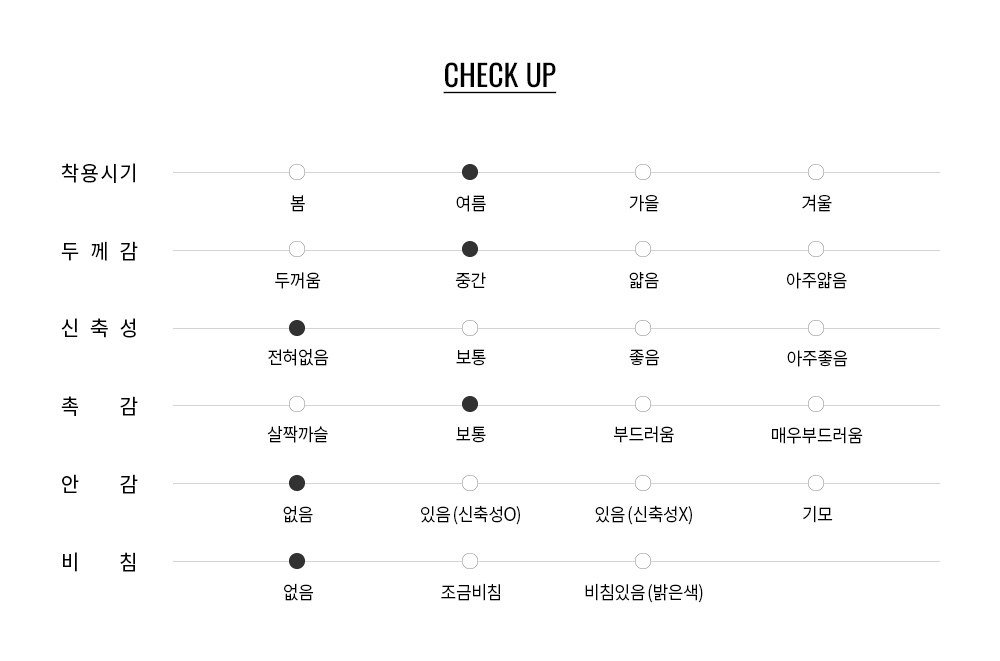Select the 봄 radio circle
Image resolution: width=1000 pixels, height=661 pixels.
(297, 172)
